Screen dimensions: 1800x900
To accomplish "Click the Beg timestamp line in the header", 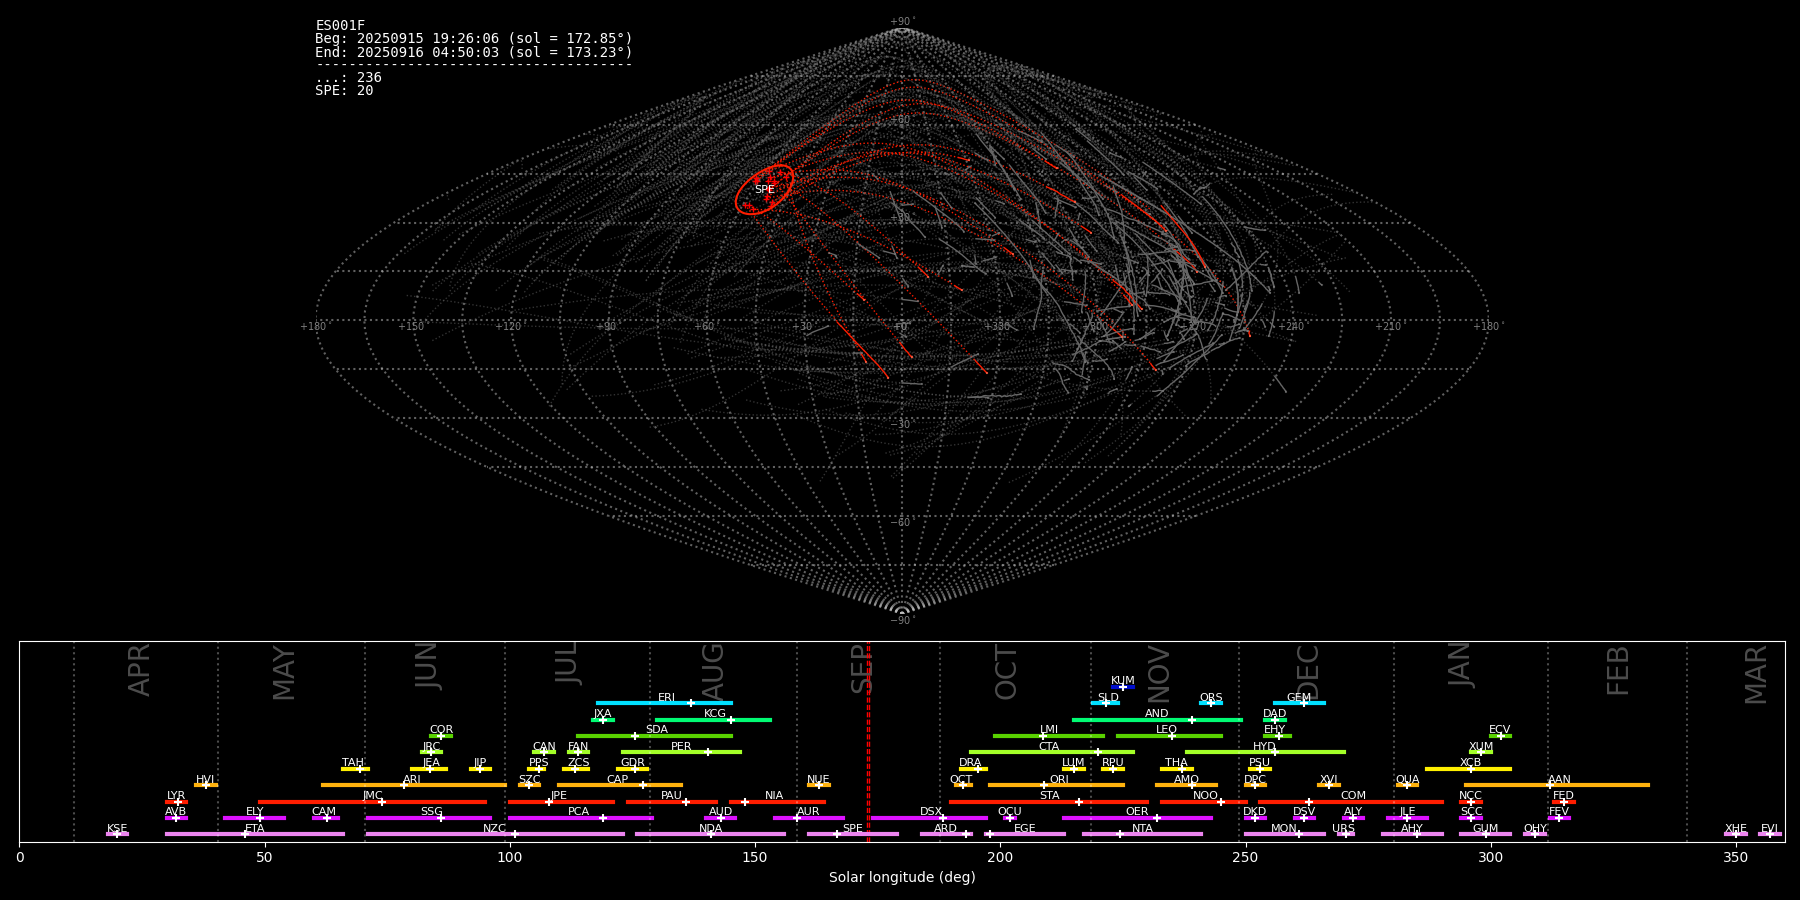I will click(x=474, y=39).
